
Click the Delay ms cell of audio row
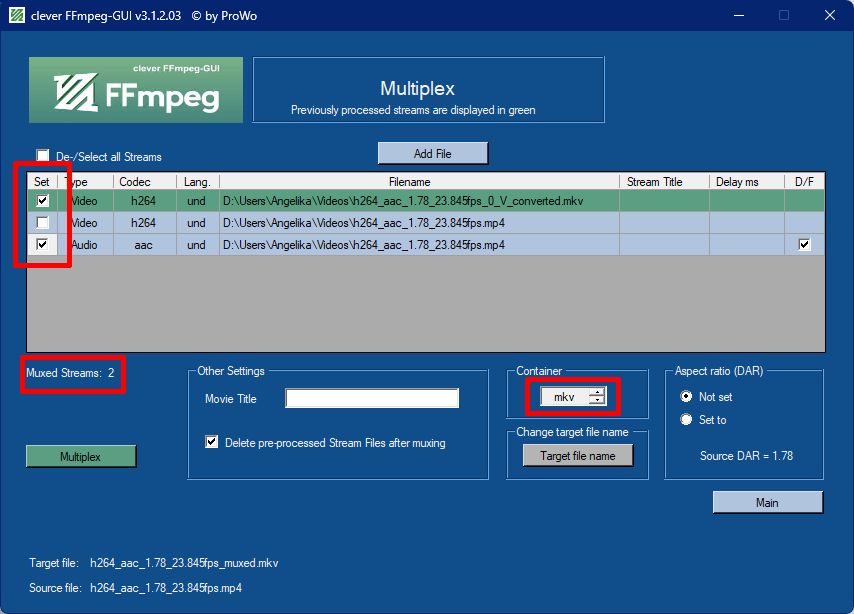point(747,245)
